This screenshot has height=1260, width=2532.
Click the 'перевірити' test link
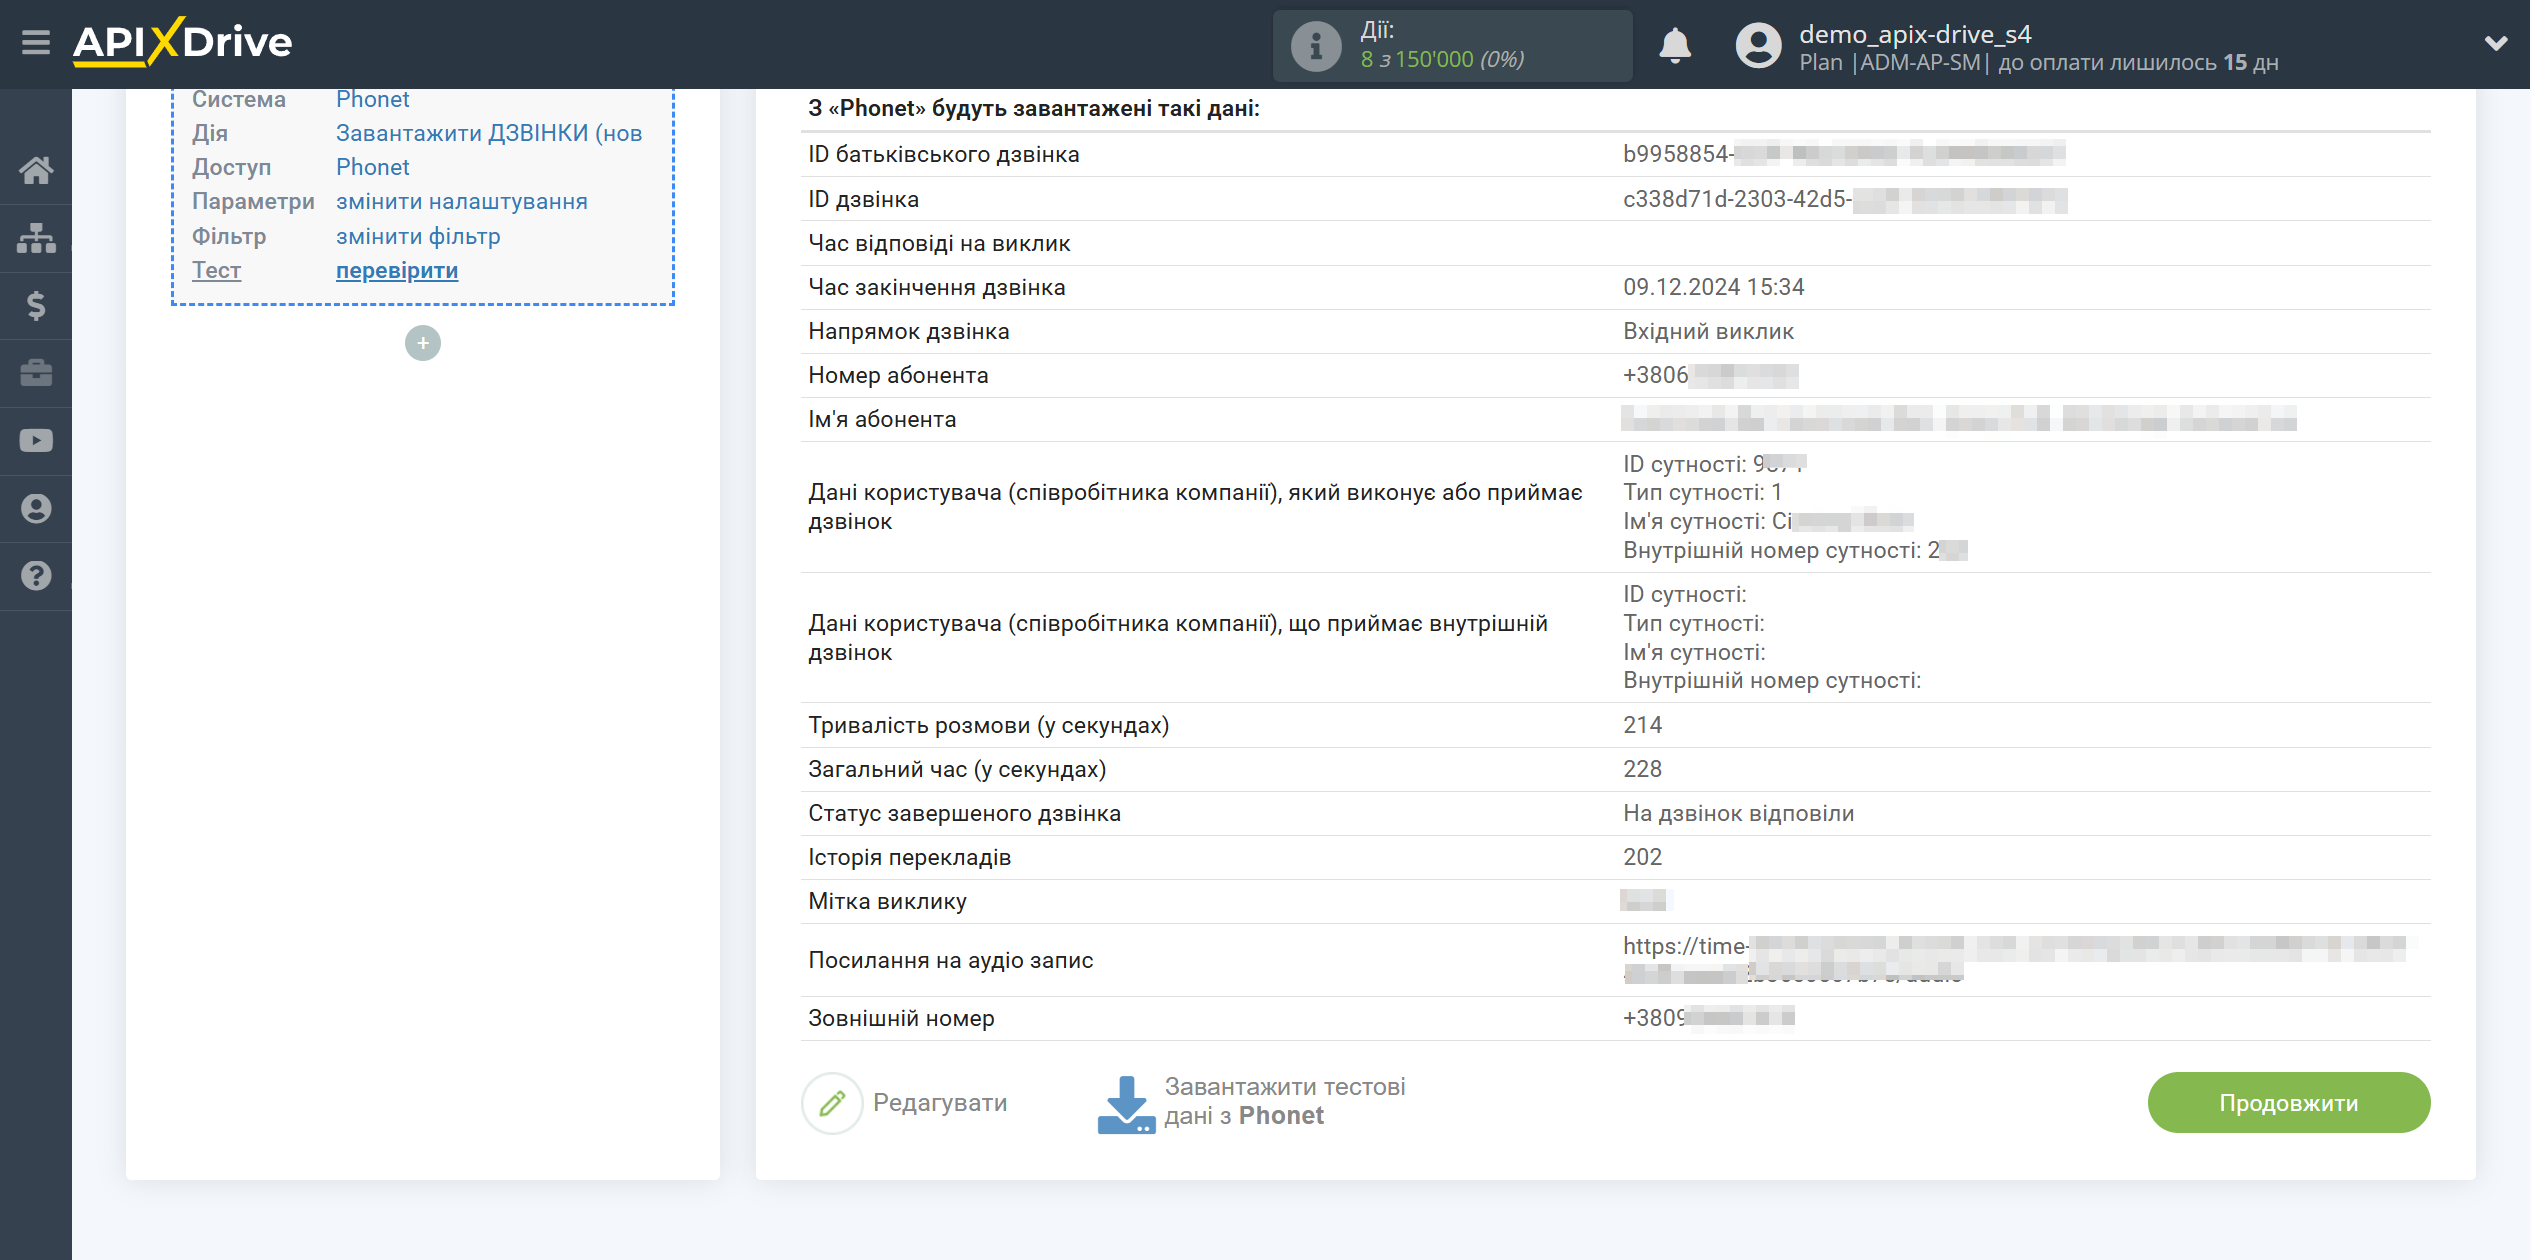point(397,270)
